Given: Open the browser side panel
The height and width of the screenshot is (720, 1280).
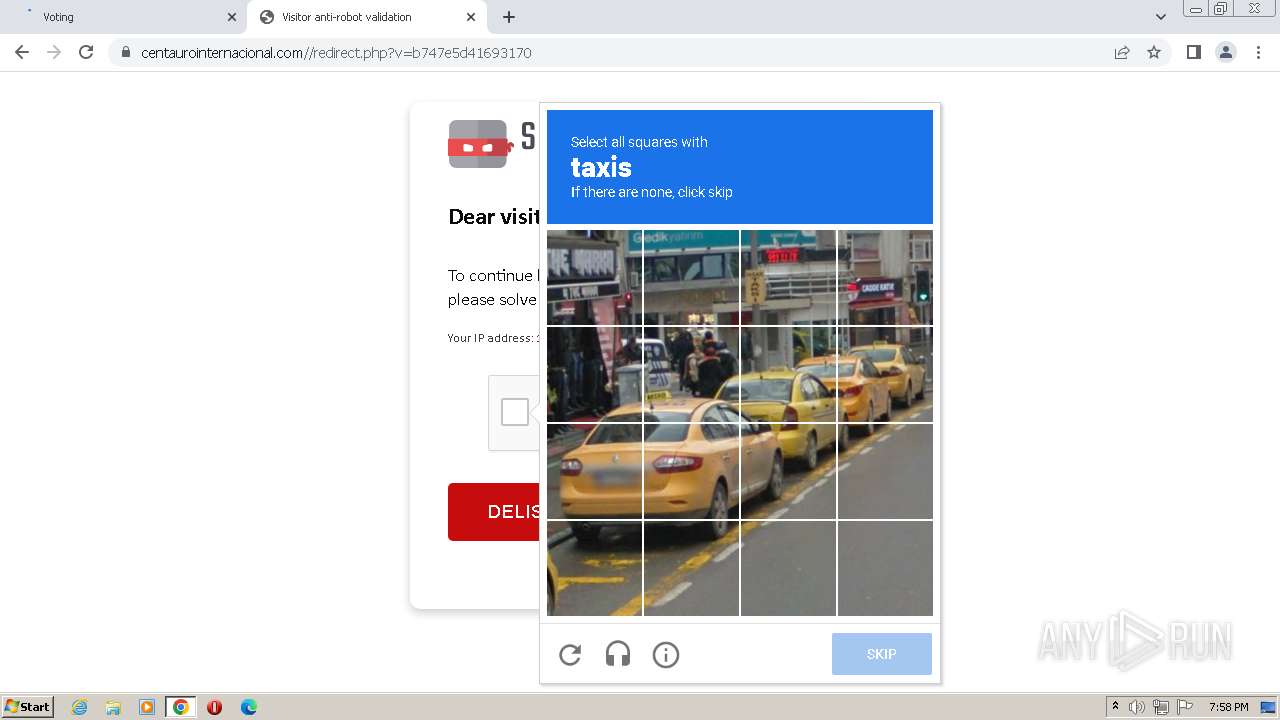Looking at the screenshot, I should 1193,52.
